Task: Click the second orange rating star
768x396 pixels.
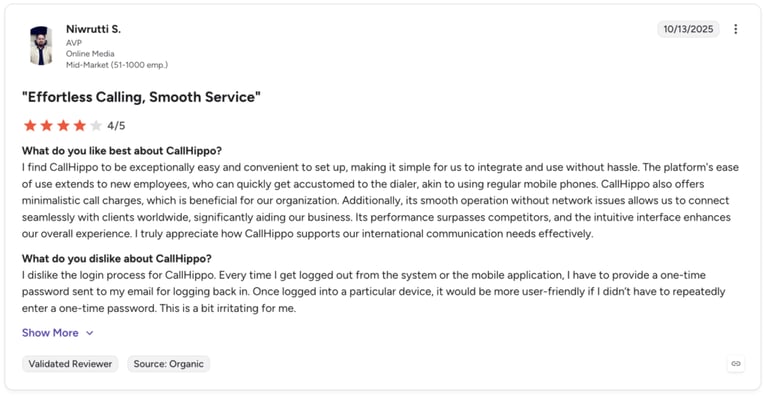Action: [x=47, y=126]
